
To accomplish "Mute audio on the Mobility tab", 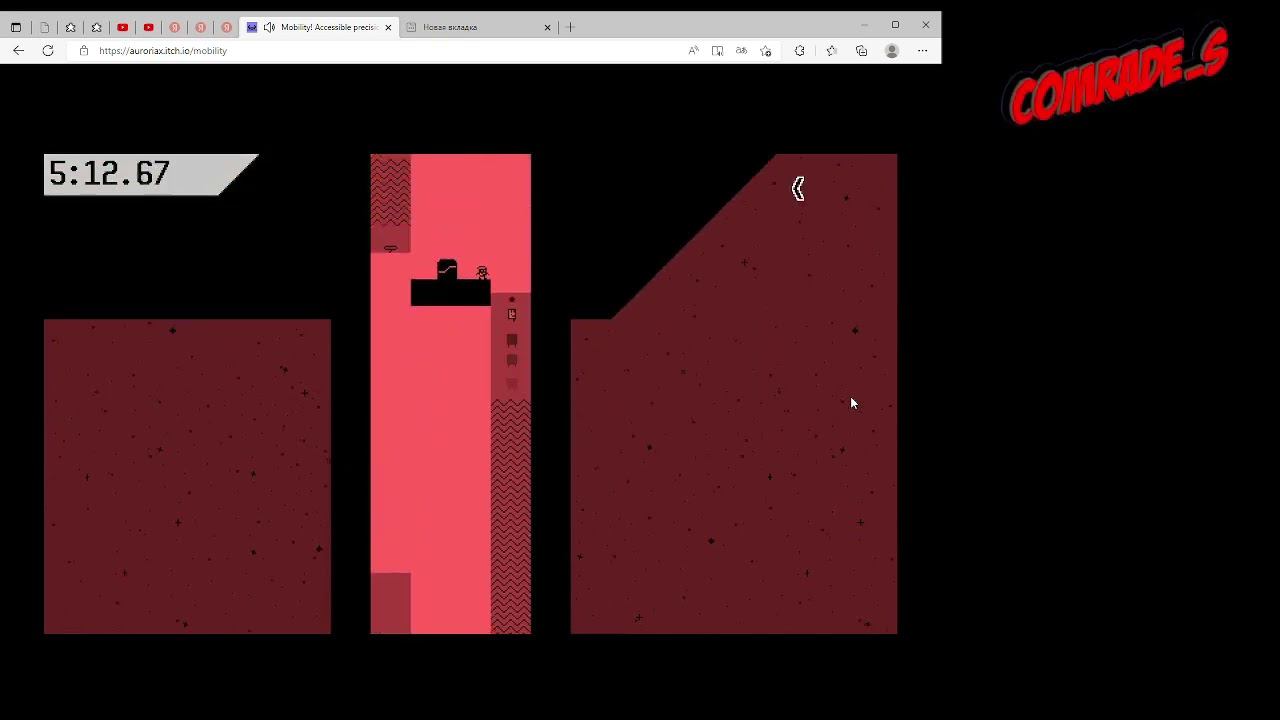I will [x=269, y=27].
